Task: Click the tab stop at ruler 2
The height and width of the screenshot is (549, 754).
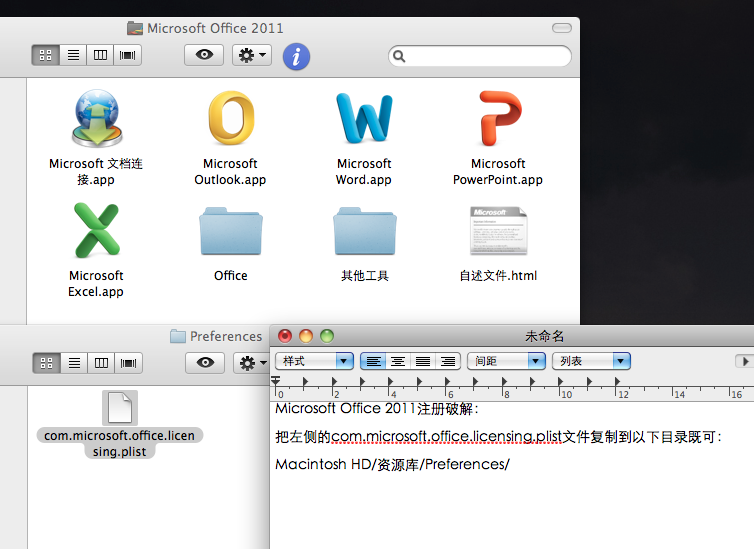Action: pos(334,382)
